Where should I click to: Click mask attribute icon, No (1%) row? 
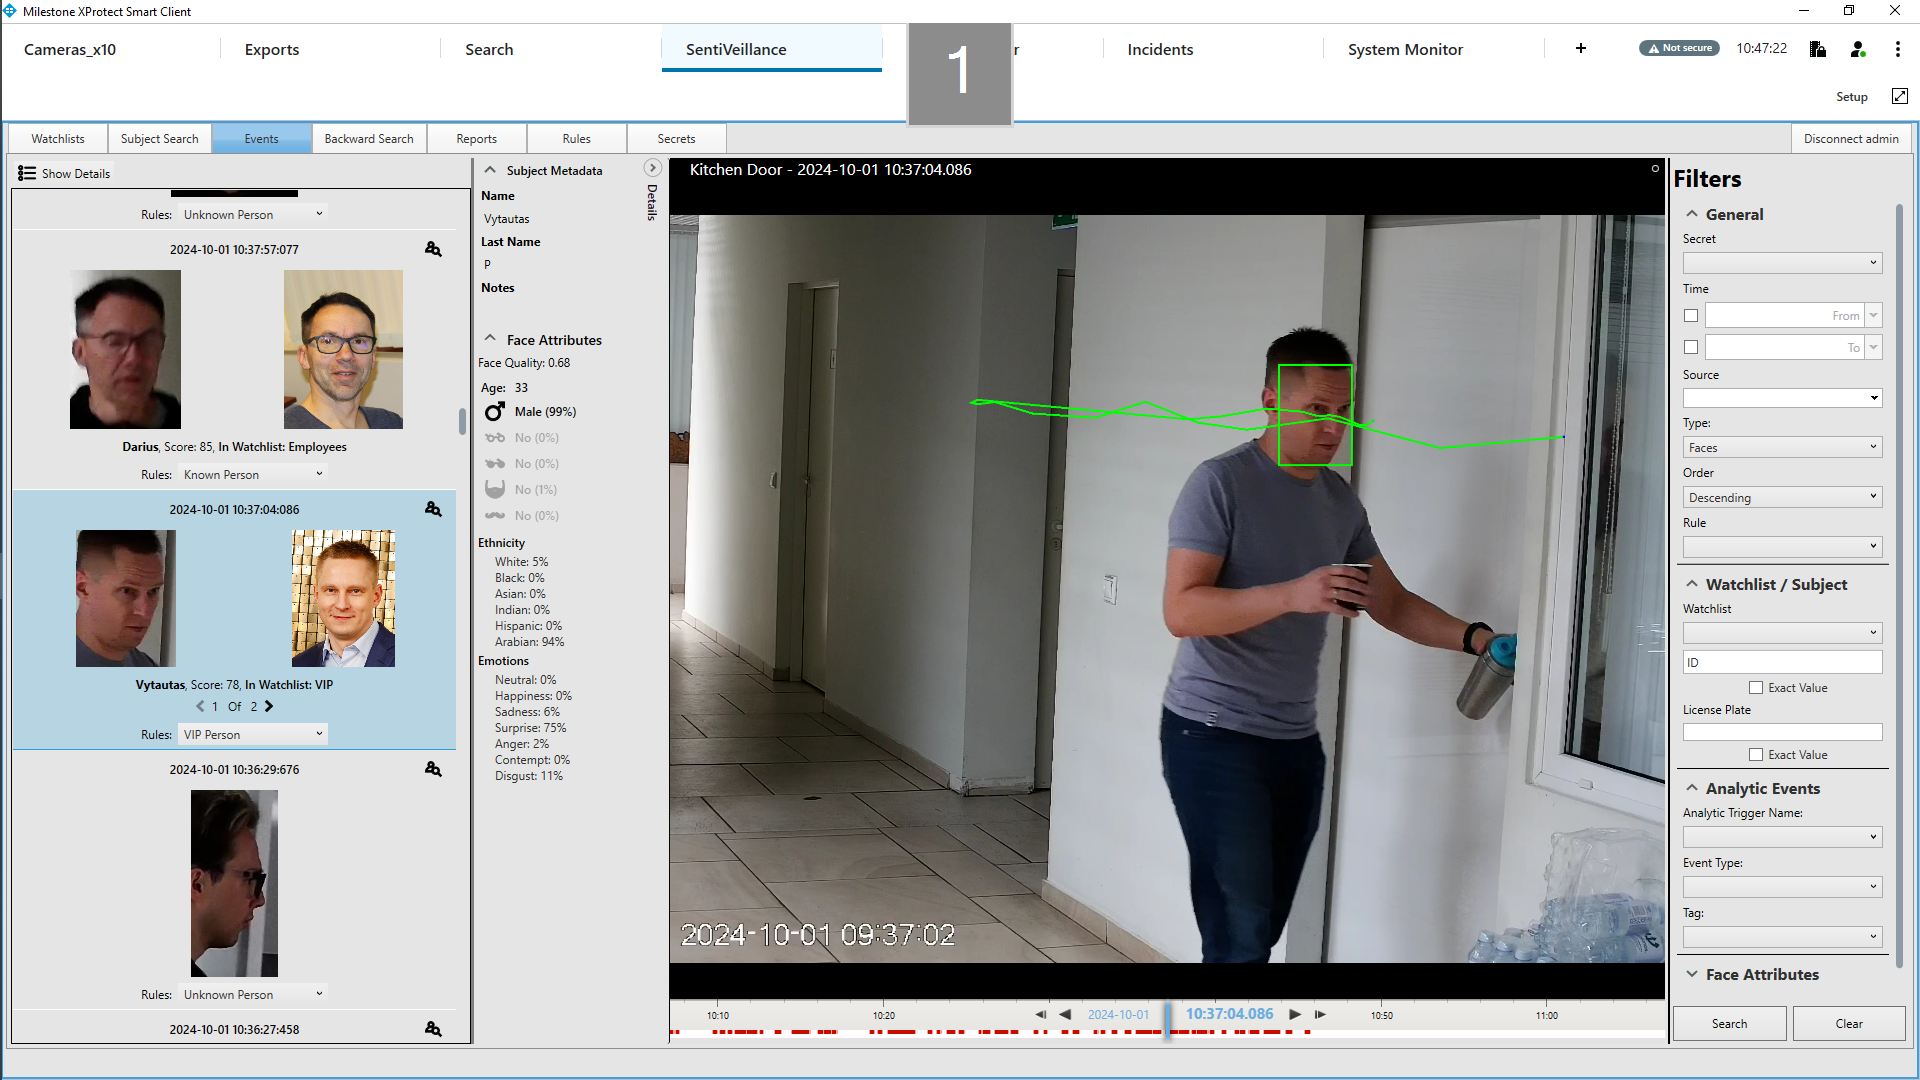click(x=494, y=489)
